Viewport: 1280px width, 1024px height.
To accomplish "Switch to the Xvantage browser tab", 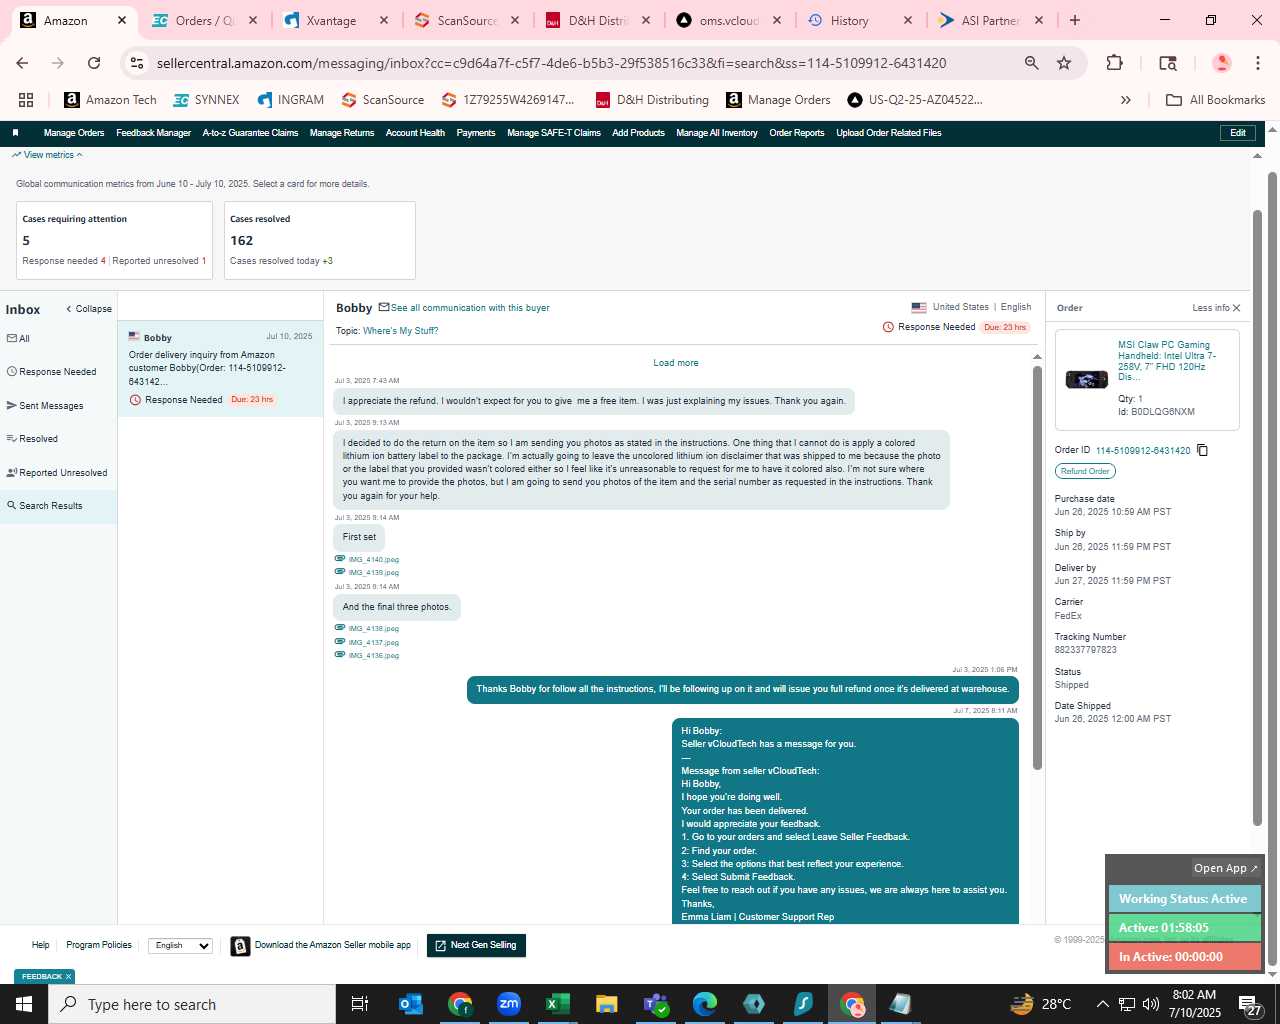I will coord(336,20).
